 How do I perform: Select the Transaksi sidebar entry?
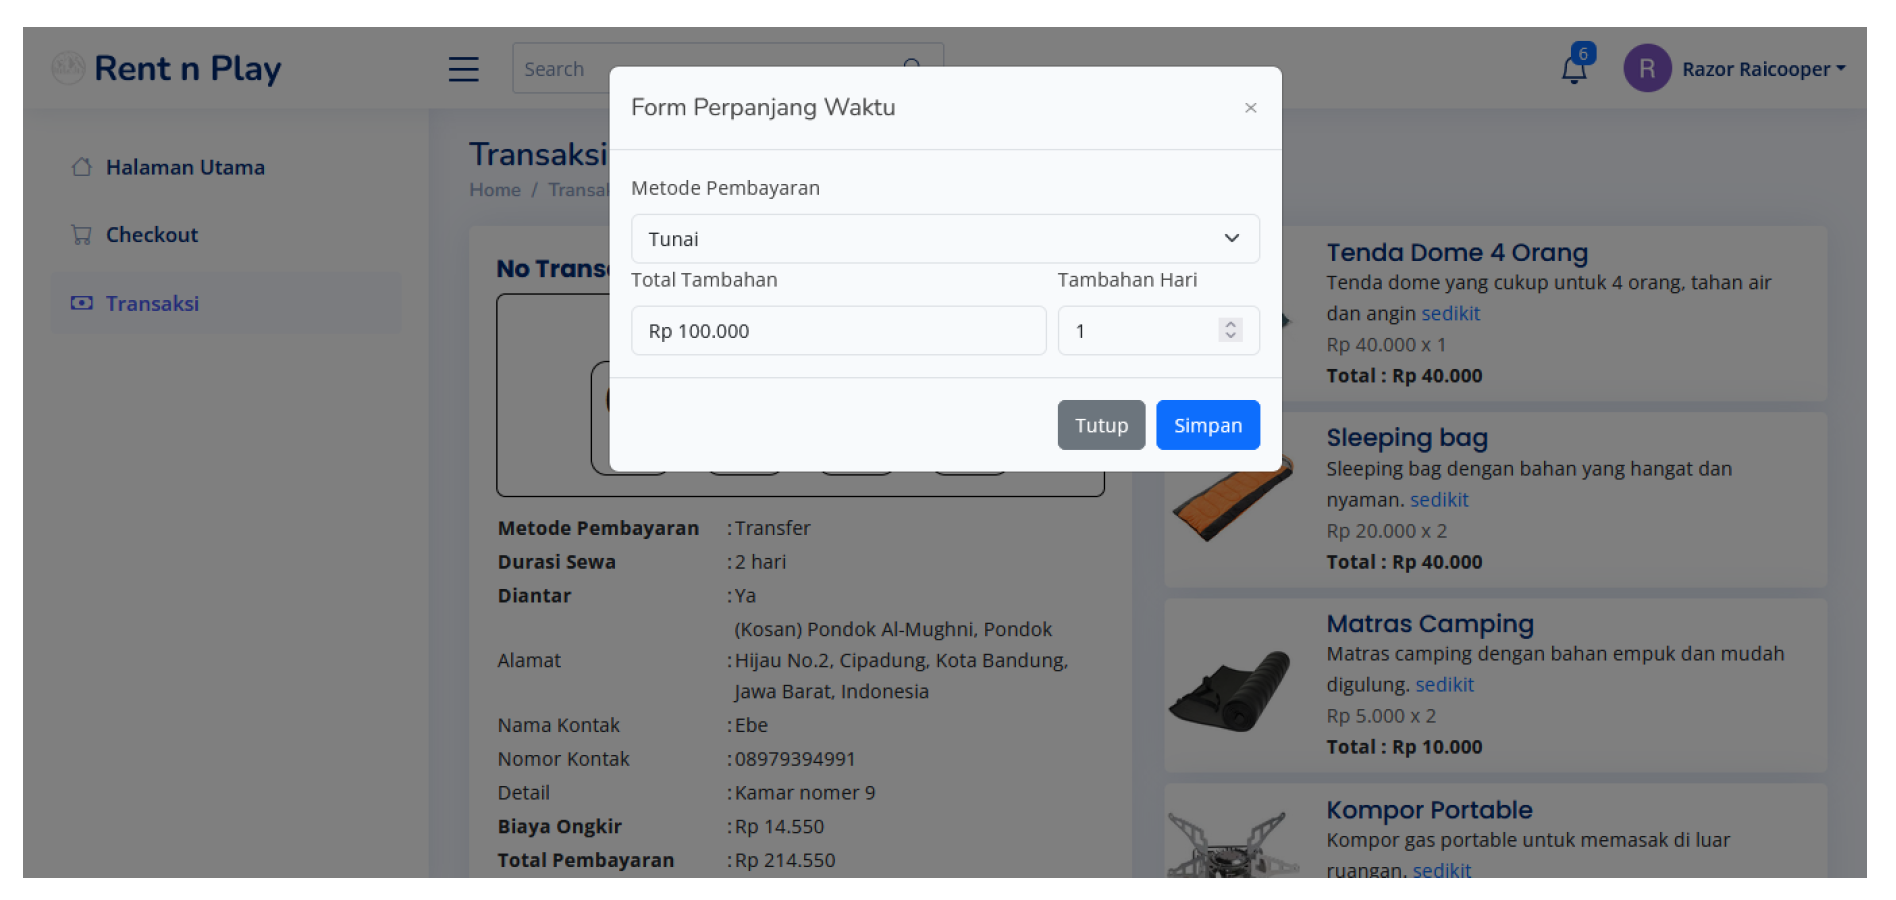tap(152, 302)
